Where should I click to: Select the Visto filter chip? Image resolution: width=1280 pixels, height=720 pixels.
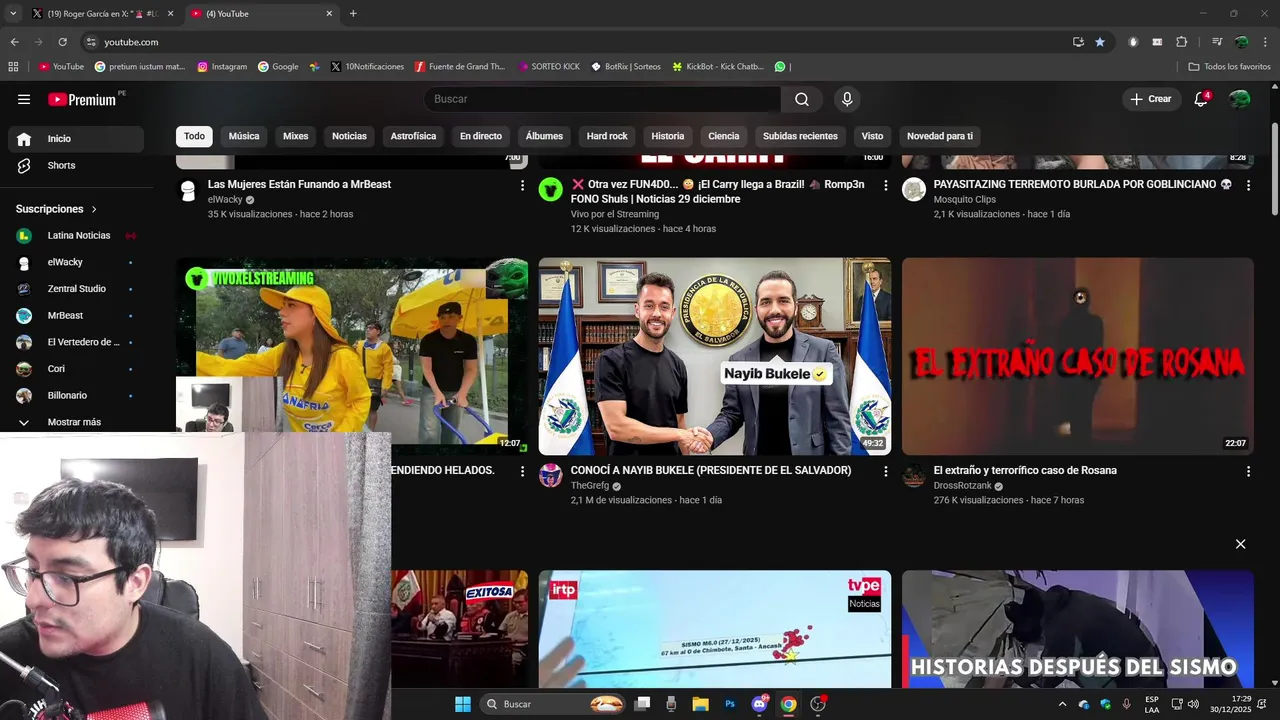click(873, 136)
